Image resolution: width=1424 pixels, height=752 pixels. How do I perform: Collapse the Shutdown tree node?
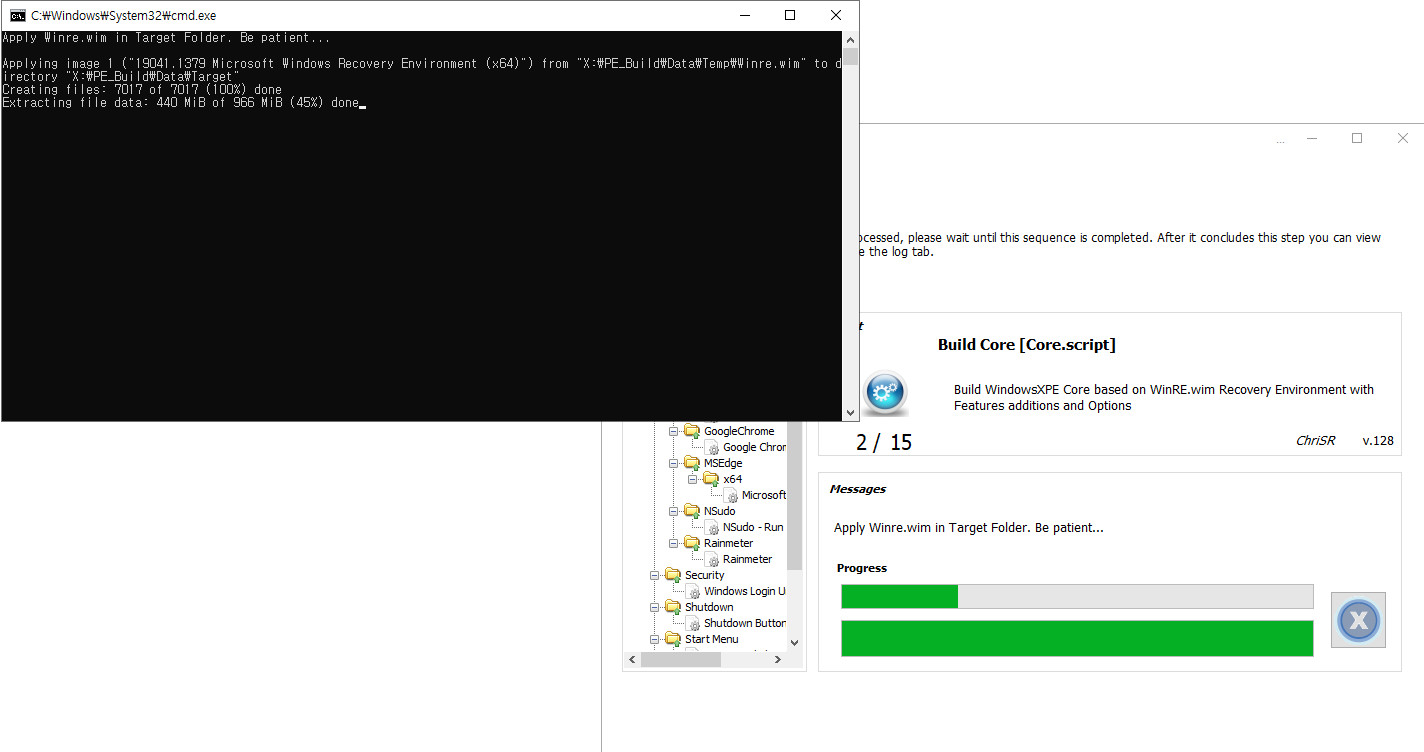coord(655,607)
